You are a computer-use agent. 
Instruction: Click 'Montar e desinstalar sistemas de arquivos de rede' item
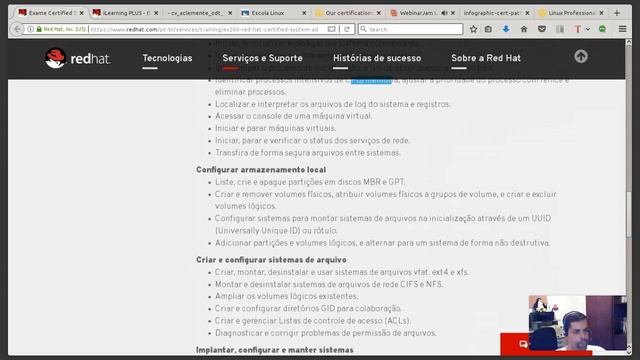pyautogui.click(x=329, y=284)
